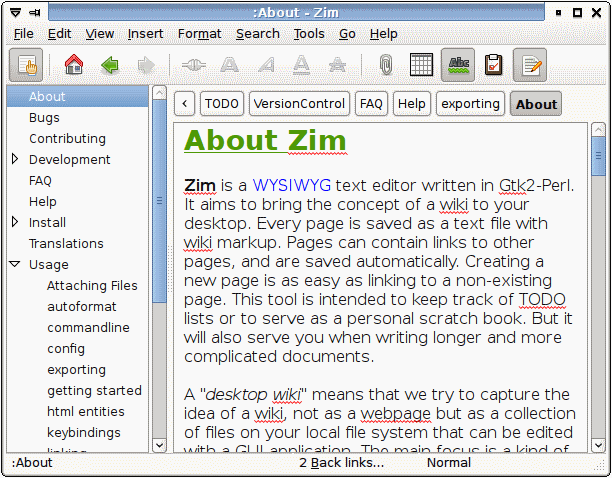612x478 pixels.
Task: Click the VersionControl path bar button
Action: 299,104
